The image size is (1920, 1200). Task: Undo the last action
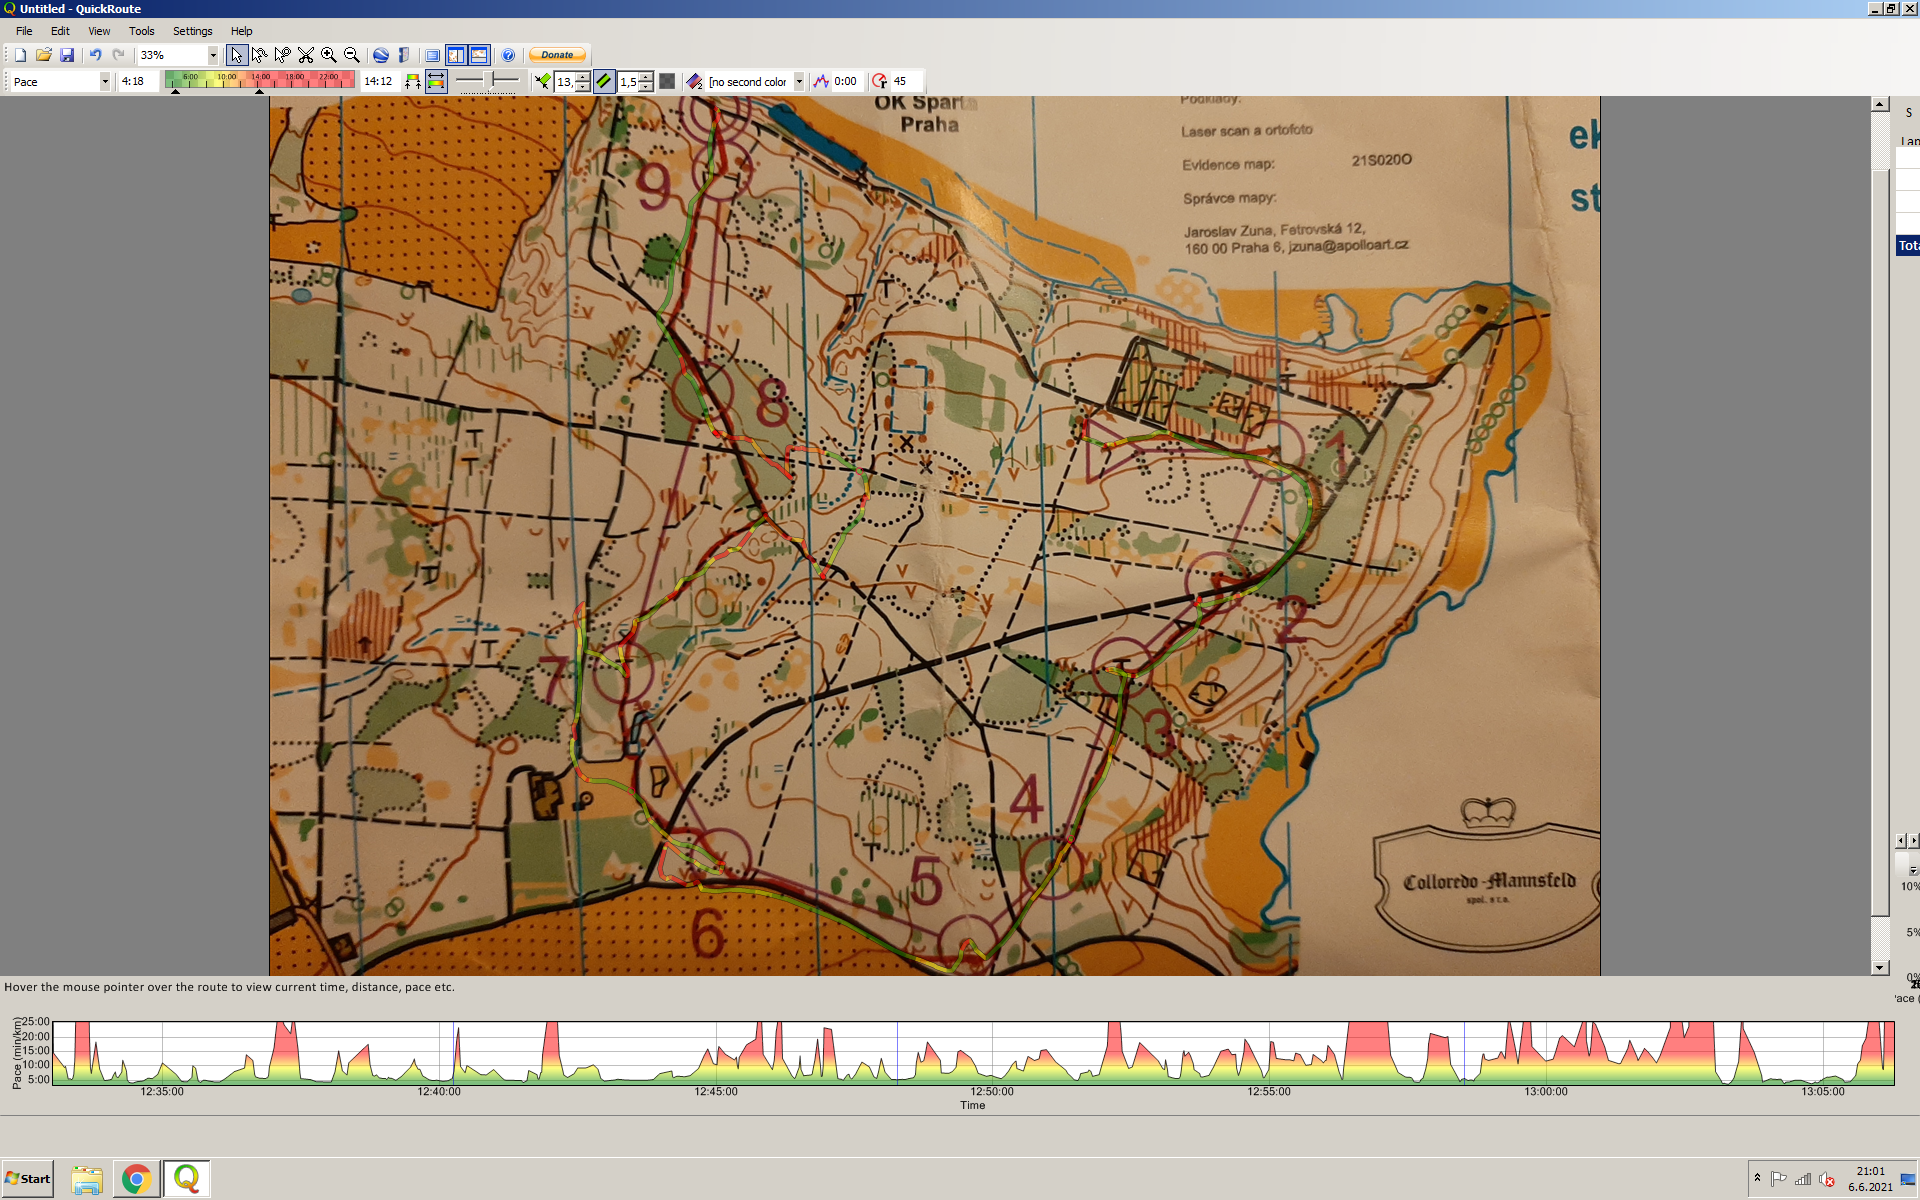point(95,55)
